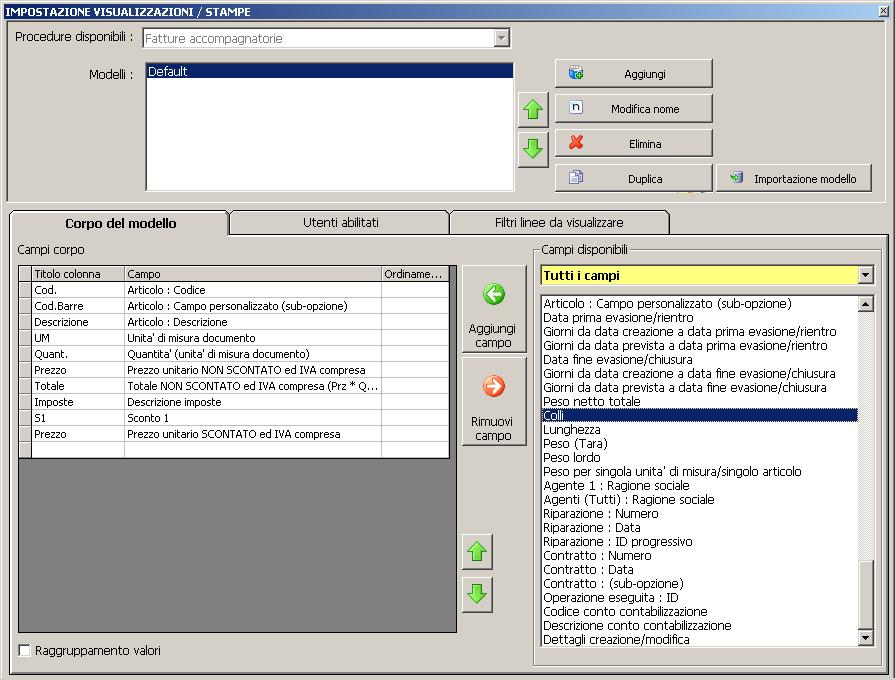
Task: Select the row header of the Cod.Barre row
Action: tap(25, 306)
